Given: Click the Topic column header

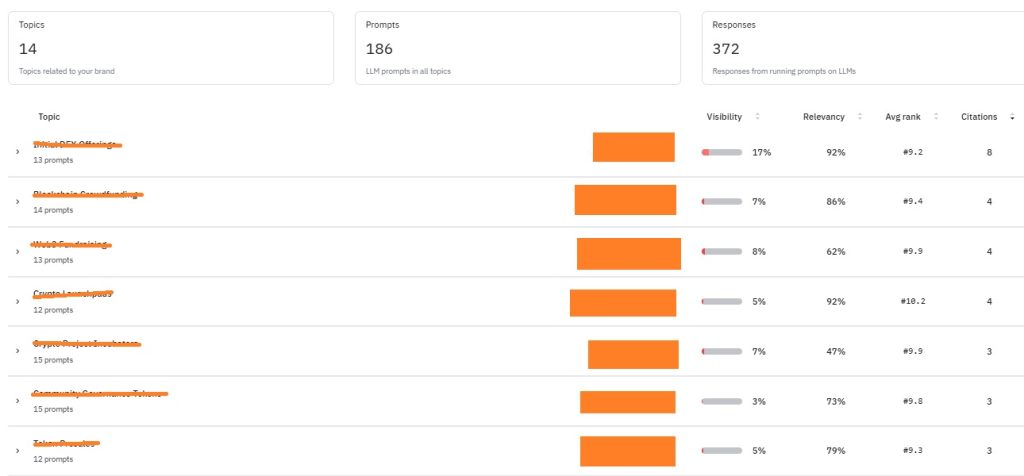Looking at the screenshot, I should tap(49, 117).
